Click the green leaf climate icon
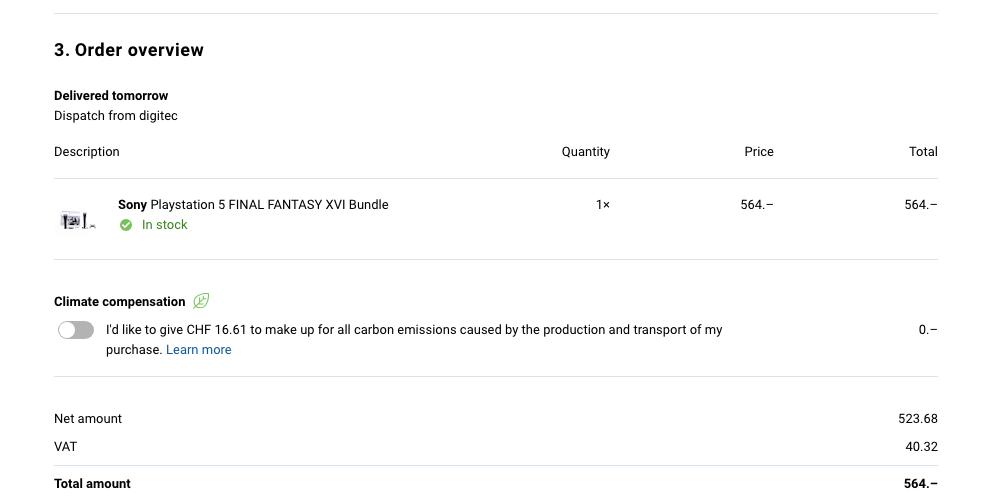Image resolution: width=997 pixels, height=500 pixels. (x=201, y=301)
